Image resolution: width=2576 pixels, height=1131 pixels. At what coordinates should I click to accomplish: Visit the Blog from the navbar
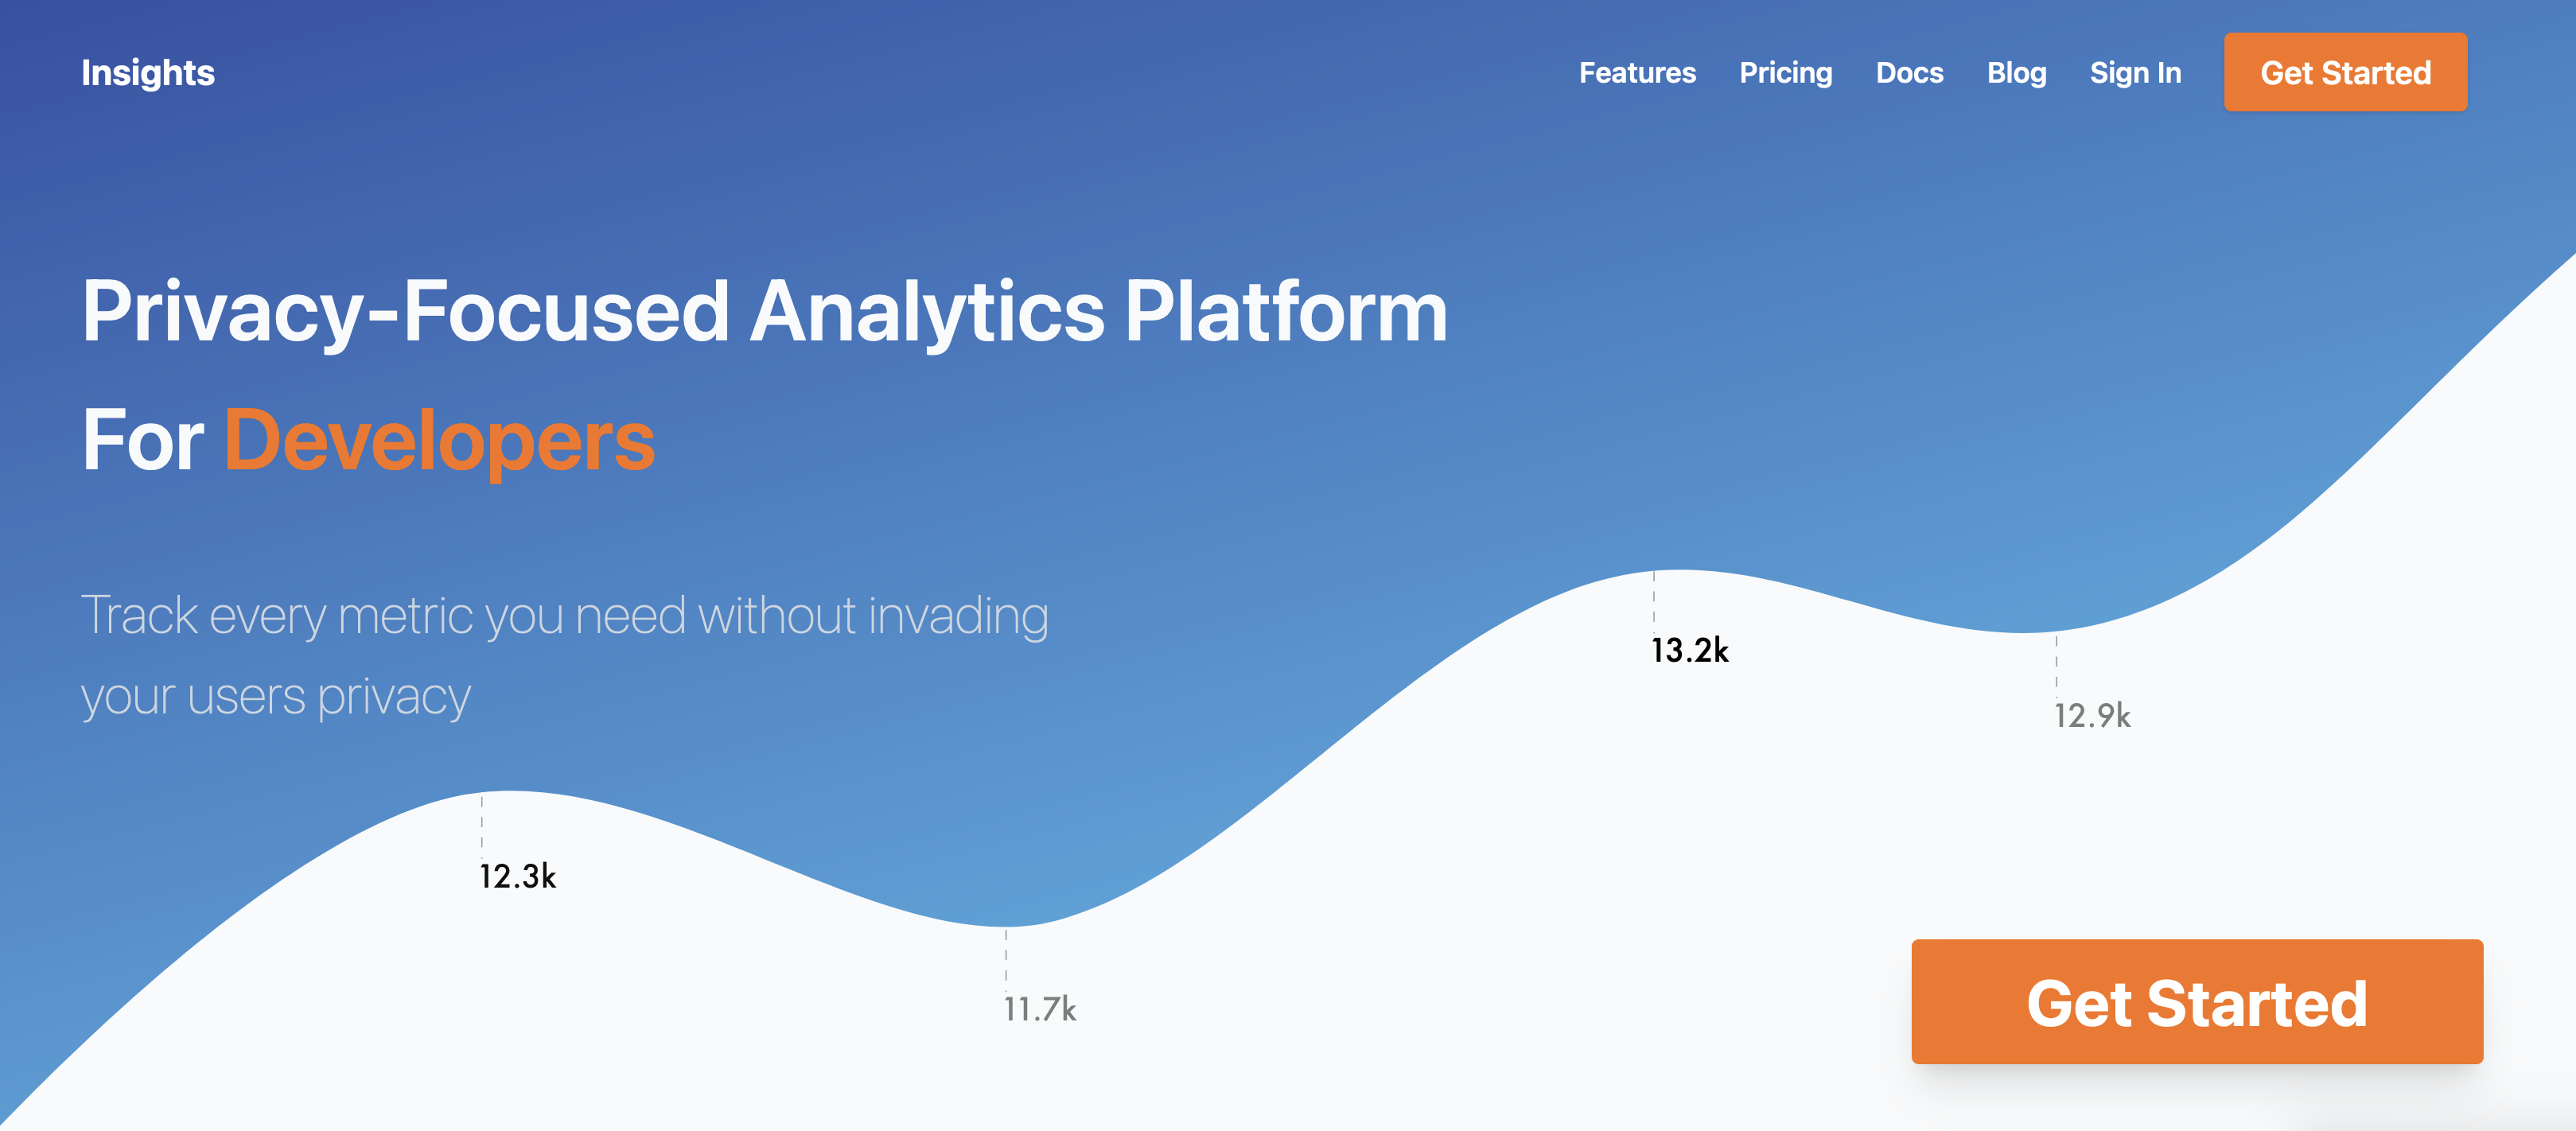(x=2016, y=72)
